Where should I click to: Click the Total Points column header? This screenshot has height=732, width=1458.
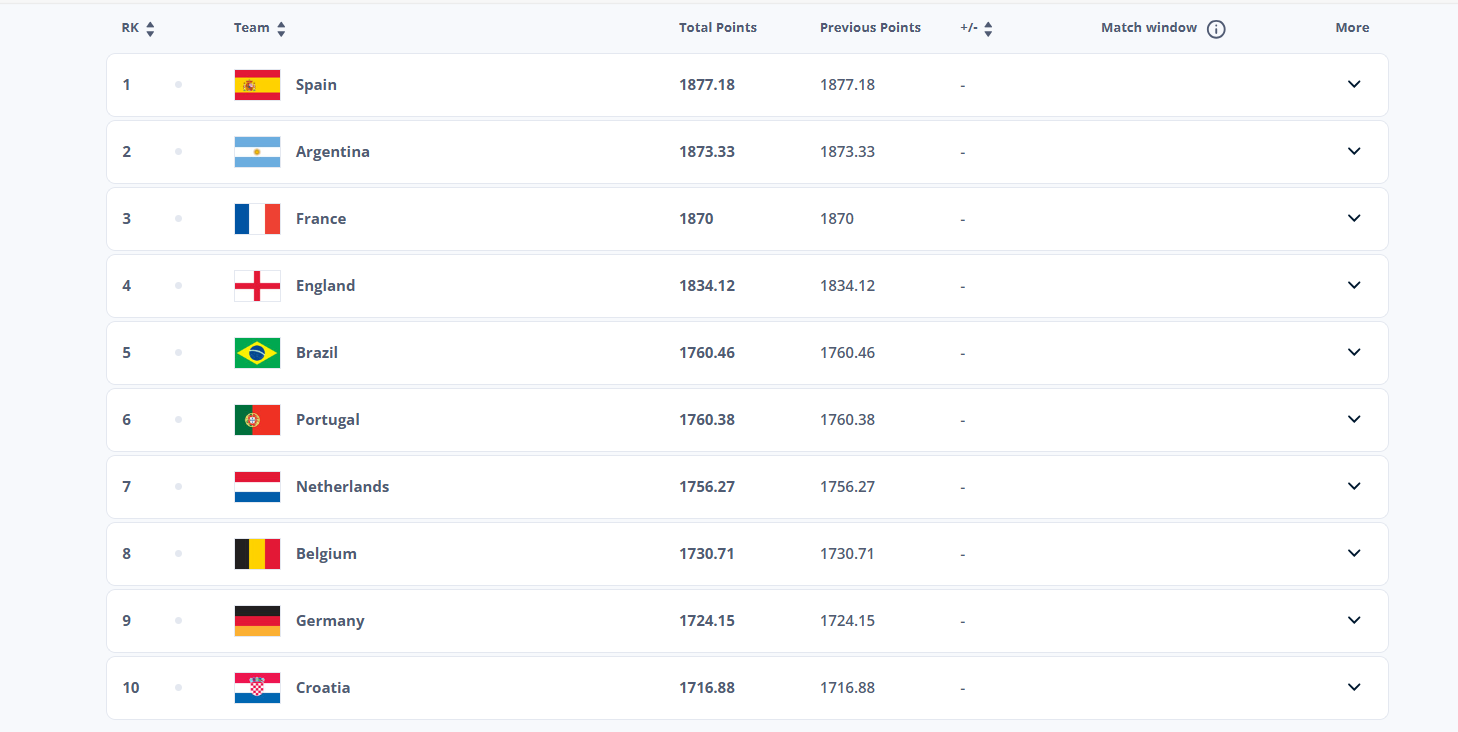coord(718,28)
